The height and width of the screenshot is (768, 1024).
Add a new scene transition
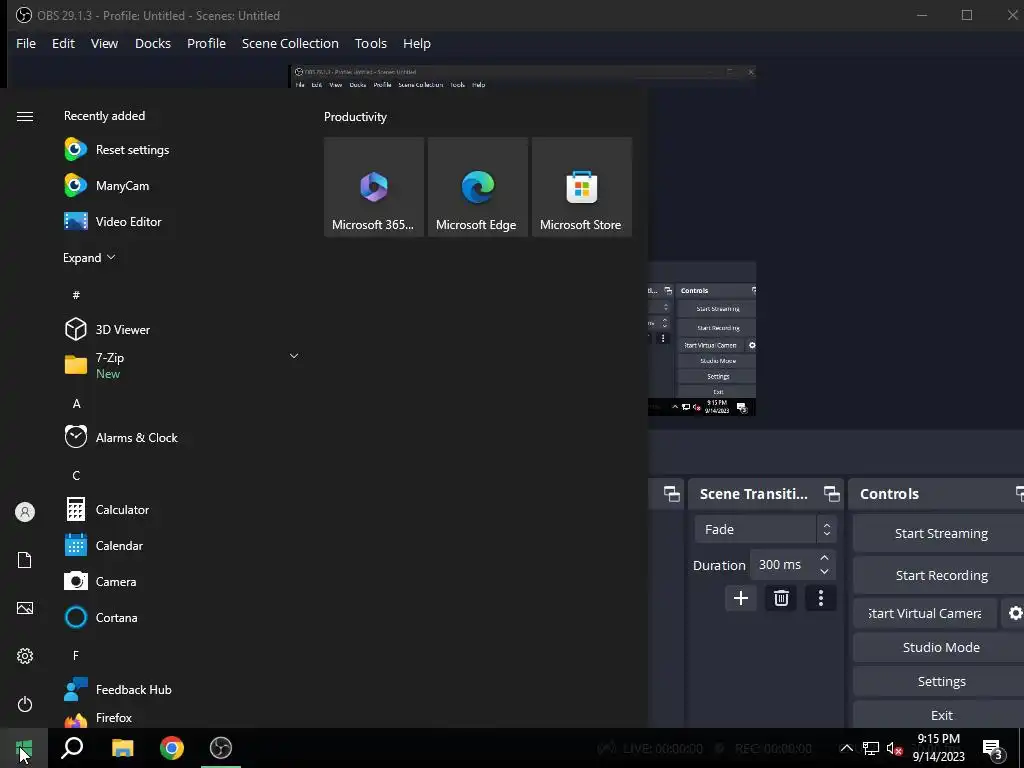pyautogui.click(x=741, y=598)
